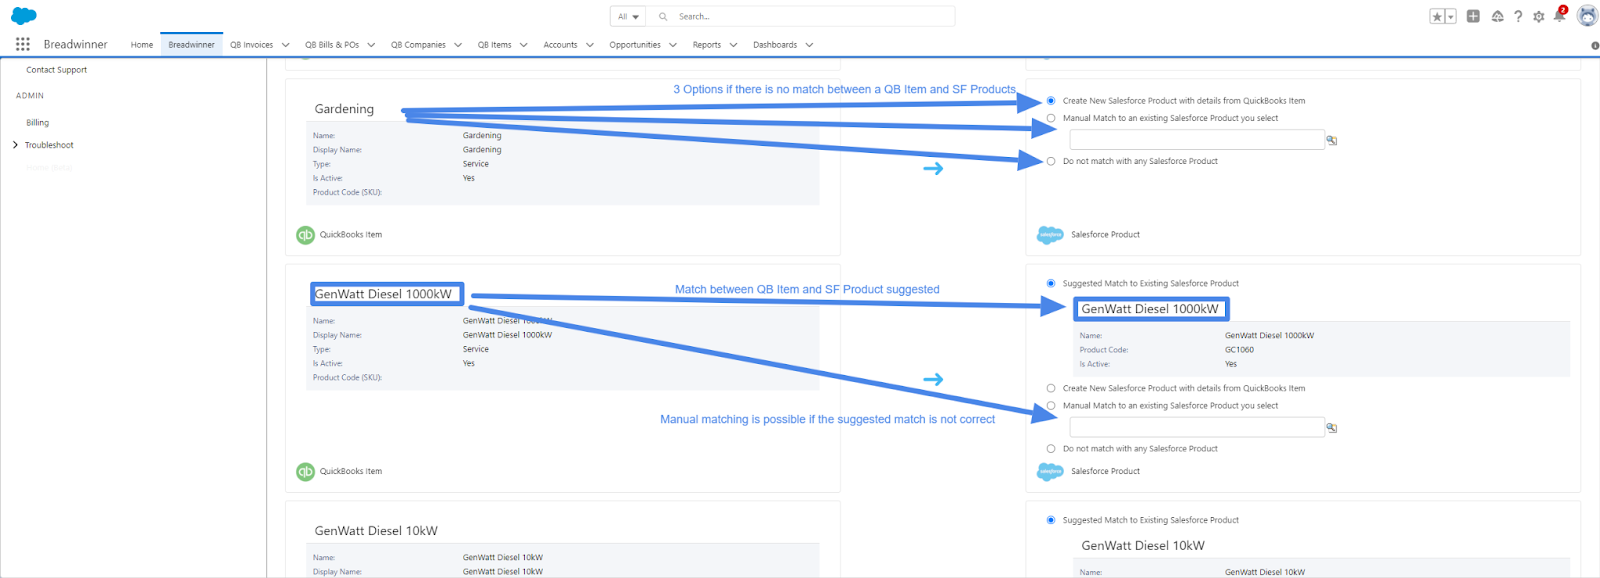
Task: Open the Troubleshoot sidebar link
Action: 49,145
